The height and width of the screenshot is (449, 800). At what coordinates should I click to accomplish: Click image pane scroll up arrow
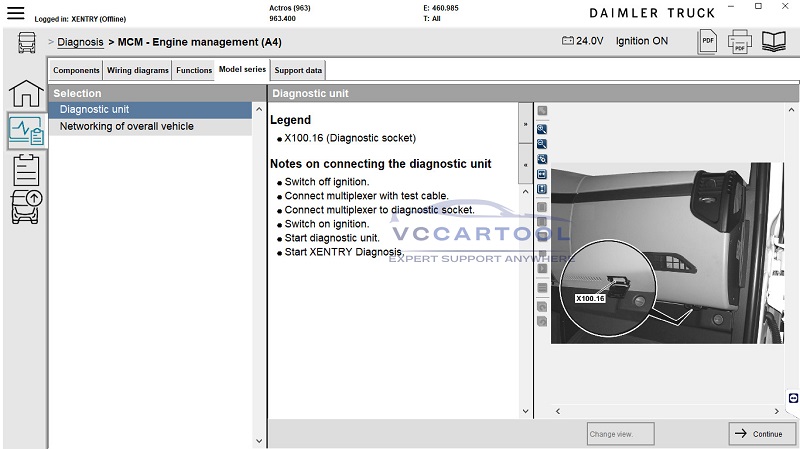[x=791, y=110]
